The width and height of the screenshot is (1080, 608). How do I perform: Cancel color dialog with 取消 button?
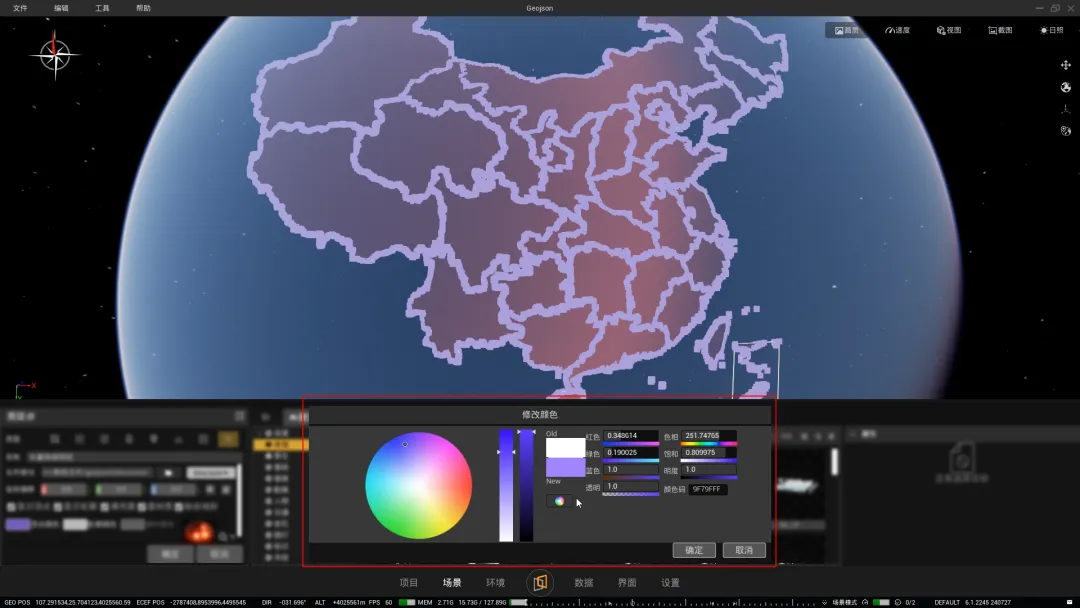[x=744, y=550]
